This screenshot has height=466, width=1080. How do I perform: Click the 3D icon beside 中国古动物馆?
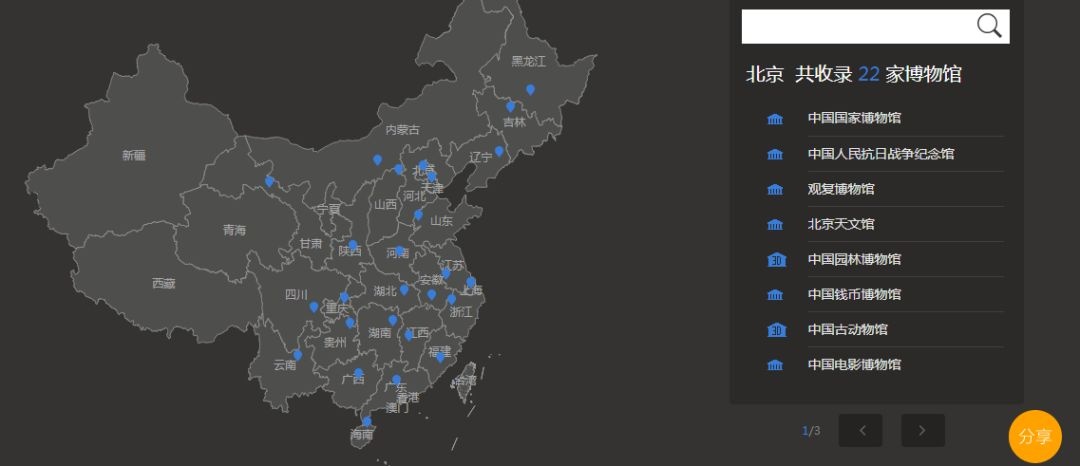(776, 330)
